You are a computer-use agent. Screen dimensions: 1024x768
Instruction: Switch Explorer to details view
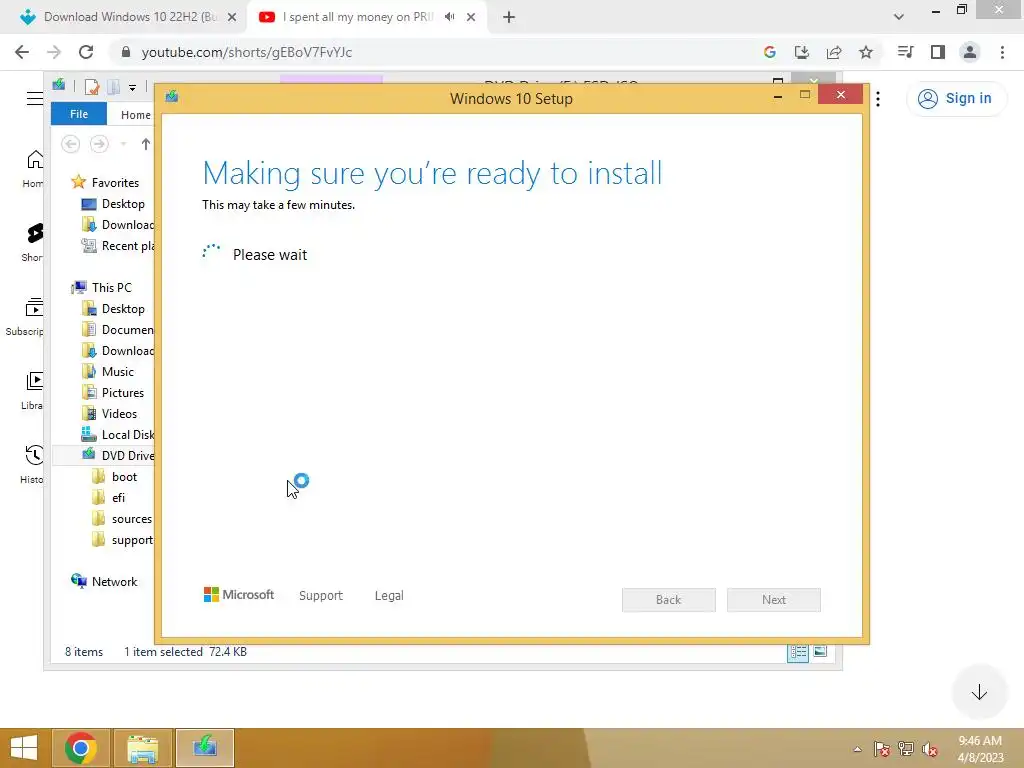click(x=798, y=652)
